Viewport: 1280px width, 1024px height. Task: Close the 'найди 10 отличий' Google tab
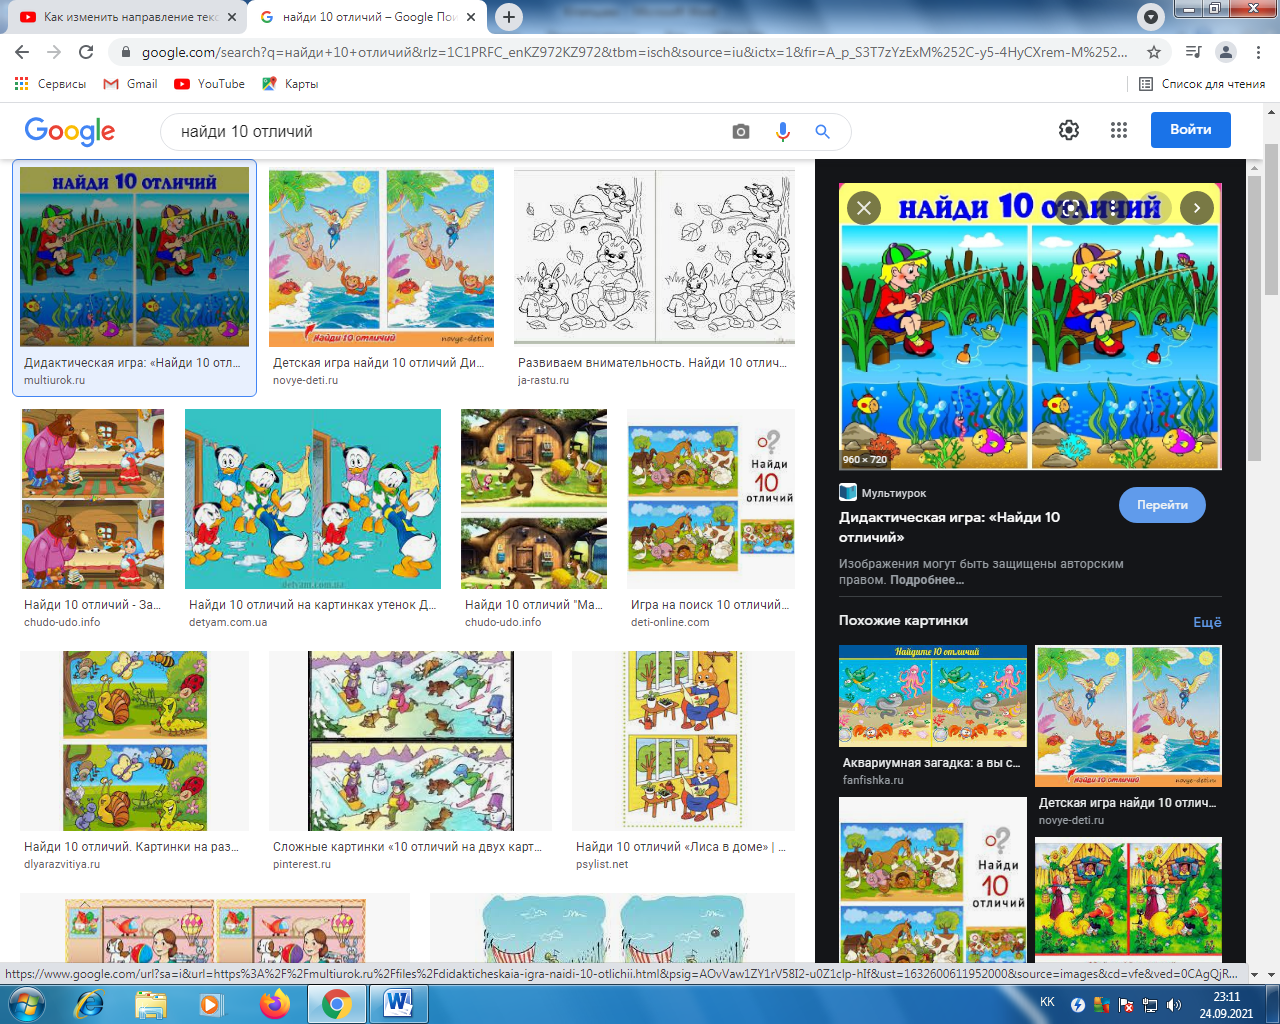pyautogui.click(x=471, y=17)
